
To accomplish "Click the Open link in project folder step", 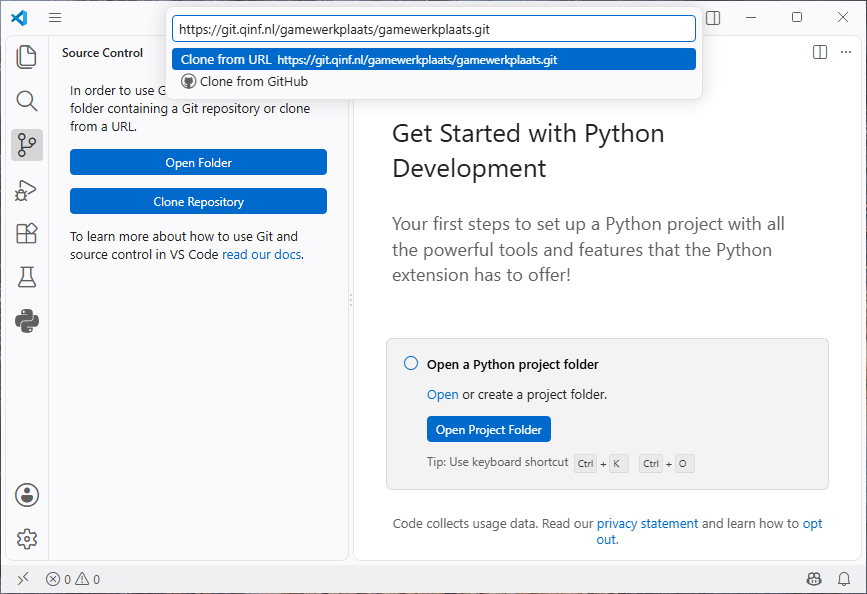I will (442, 394).
